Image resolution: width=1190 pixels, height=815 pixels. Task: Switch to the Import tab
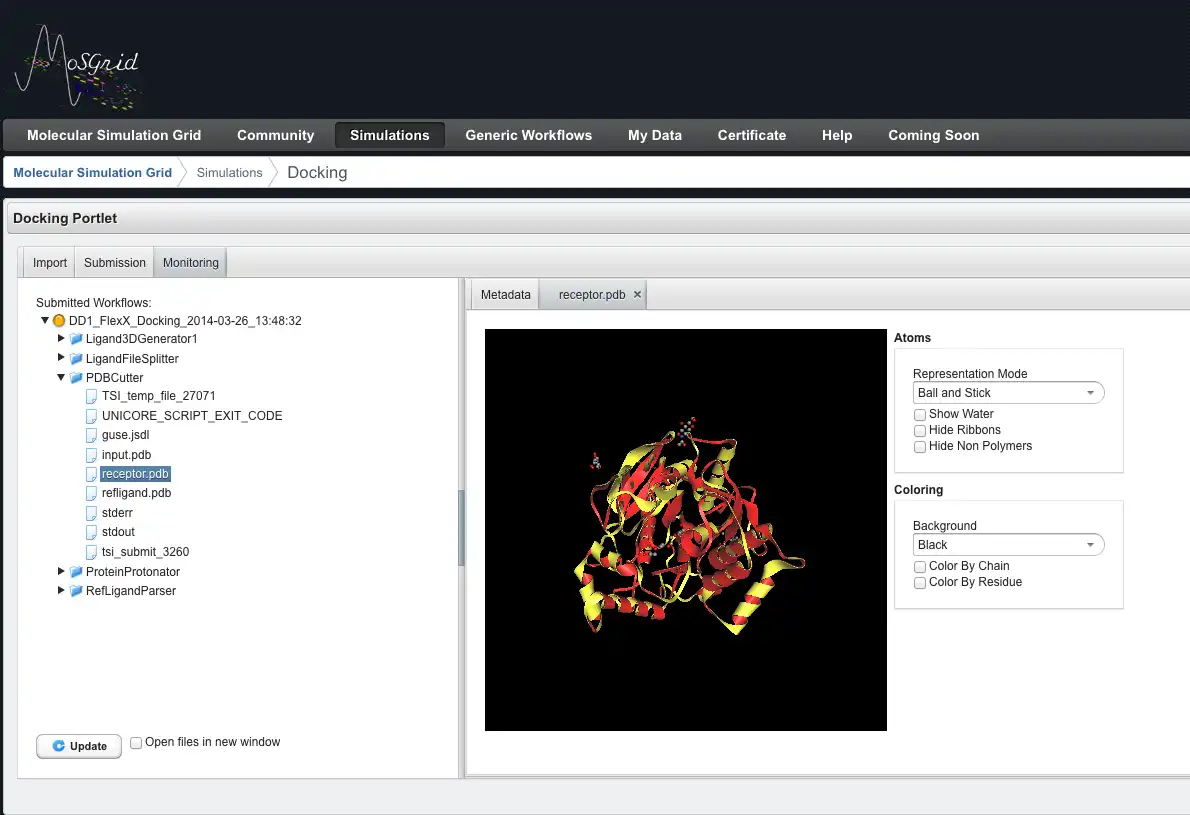49,263
